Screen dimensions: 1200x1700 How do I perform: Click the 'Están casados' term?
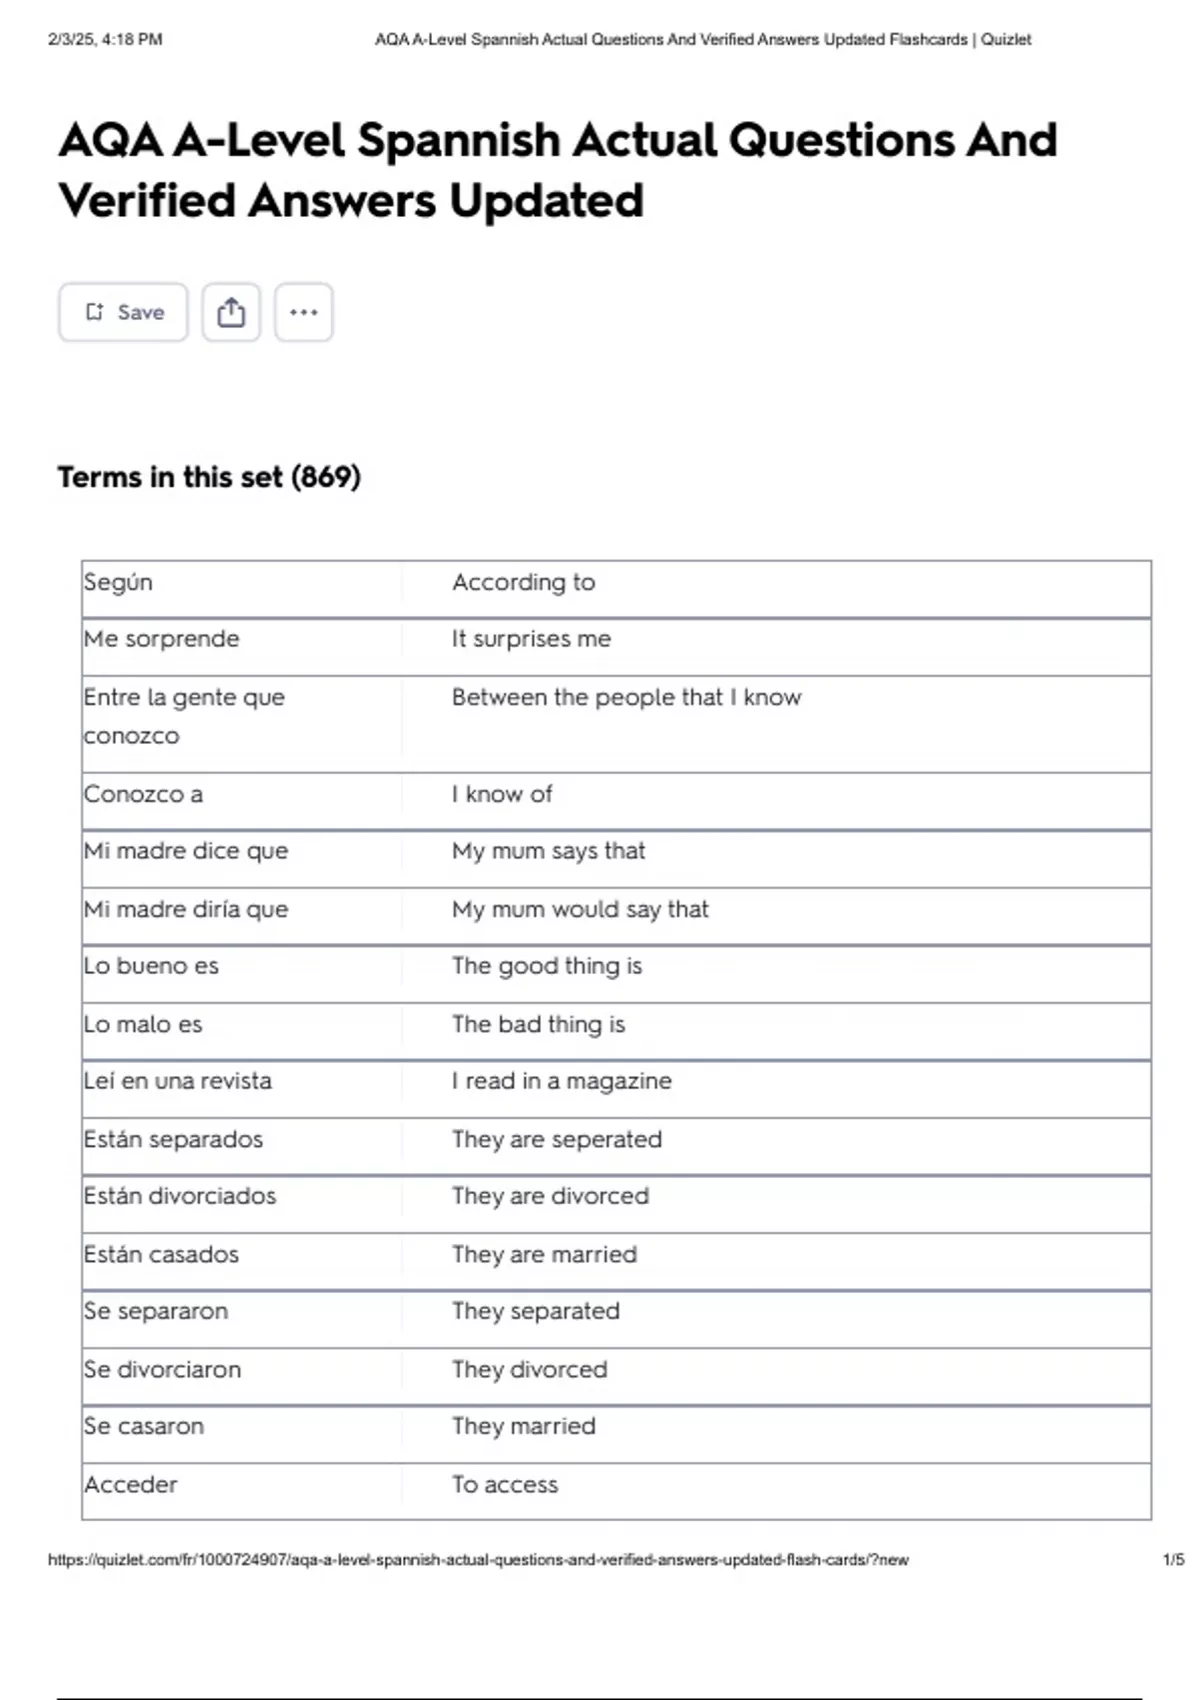click(x=162, y=1254)
